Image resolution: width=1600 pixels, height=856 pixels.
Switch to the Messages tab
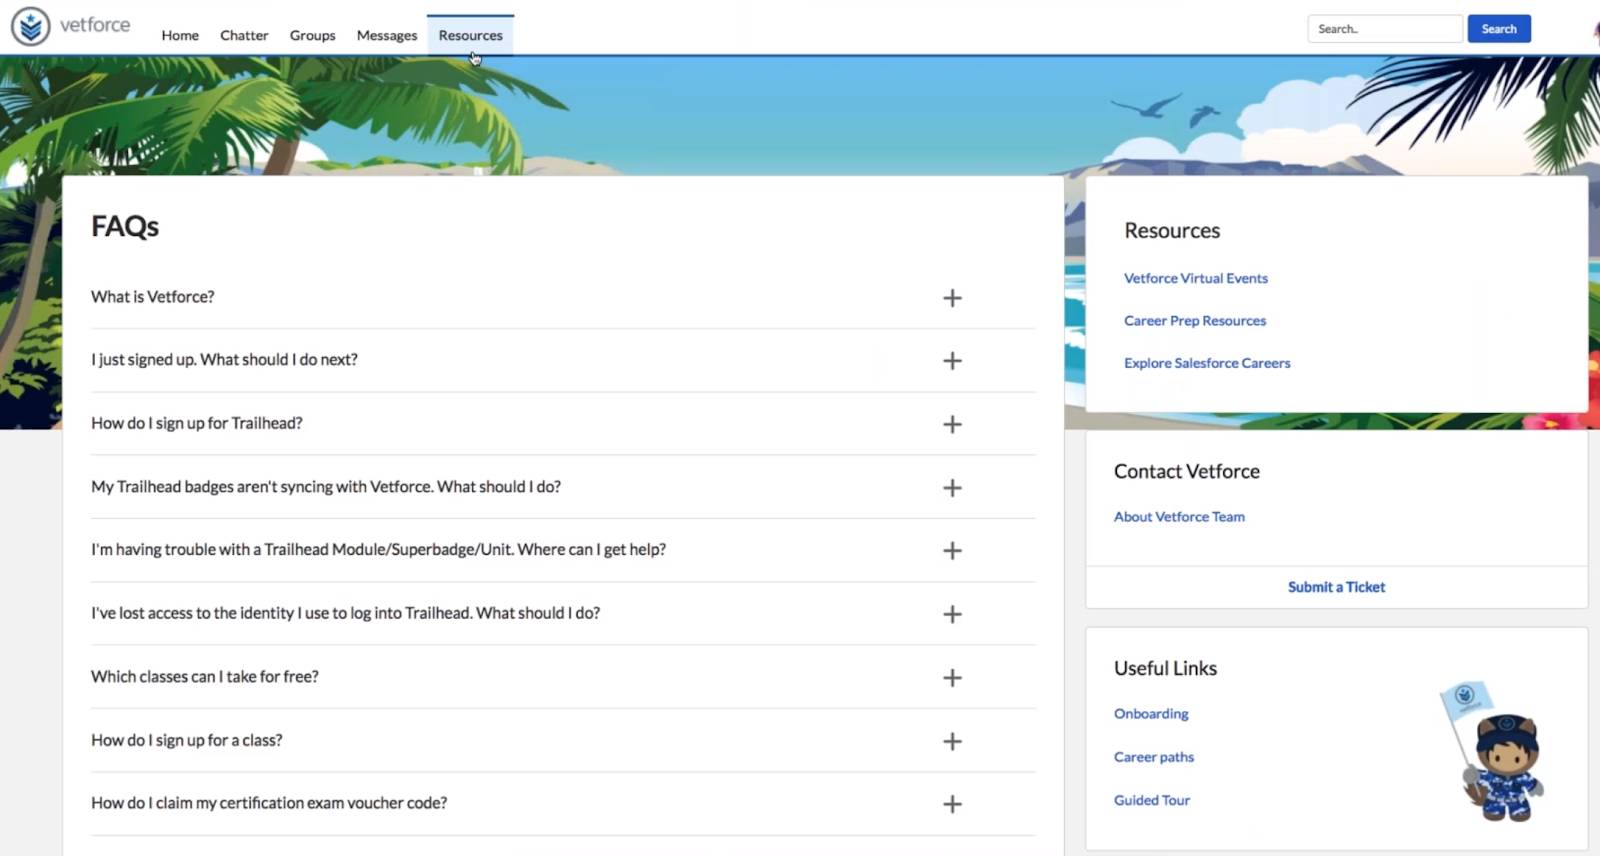tap(387, 35)
